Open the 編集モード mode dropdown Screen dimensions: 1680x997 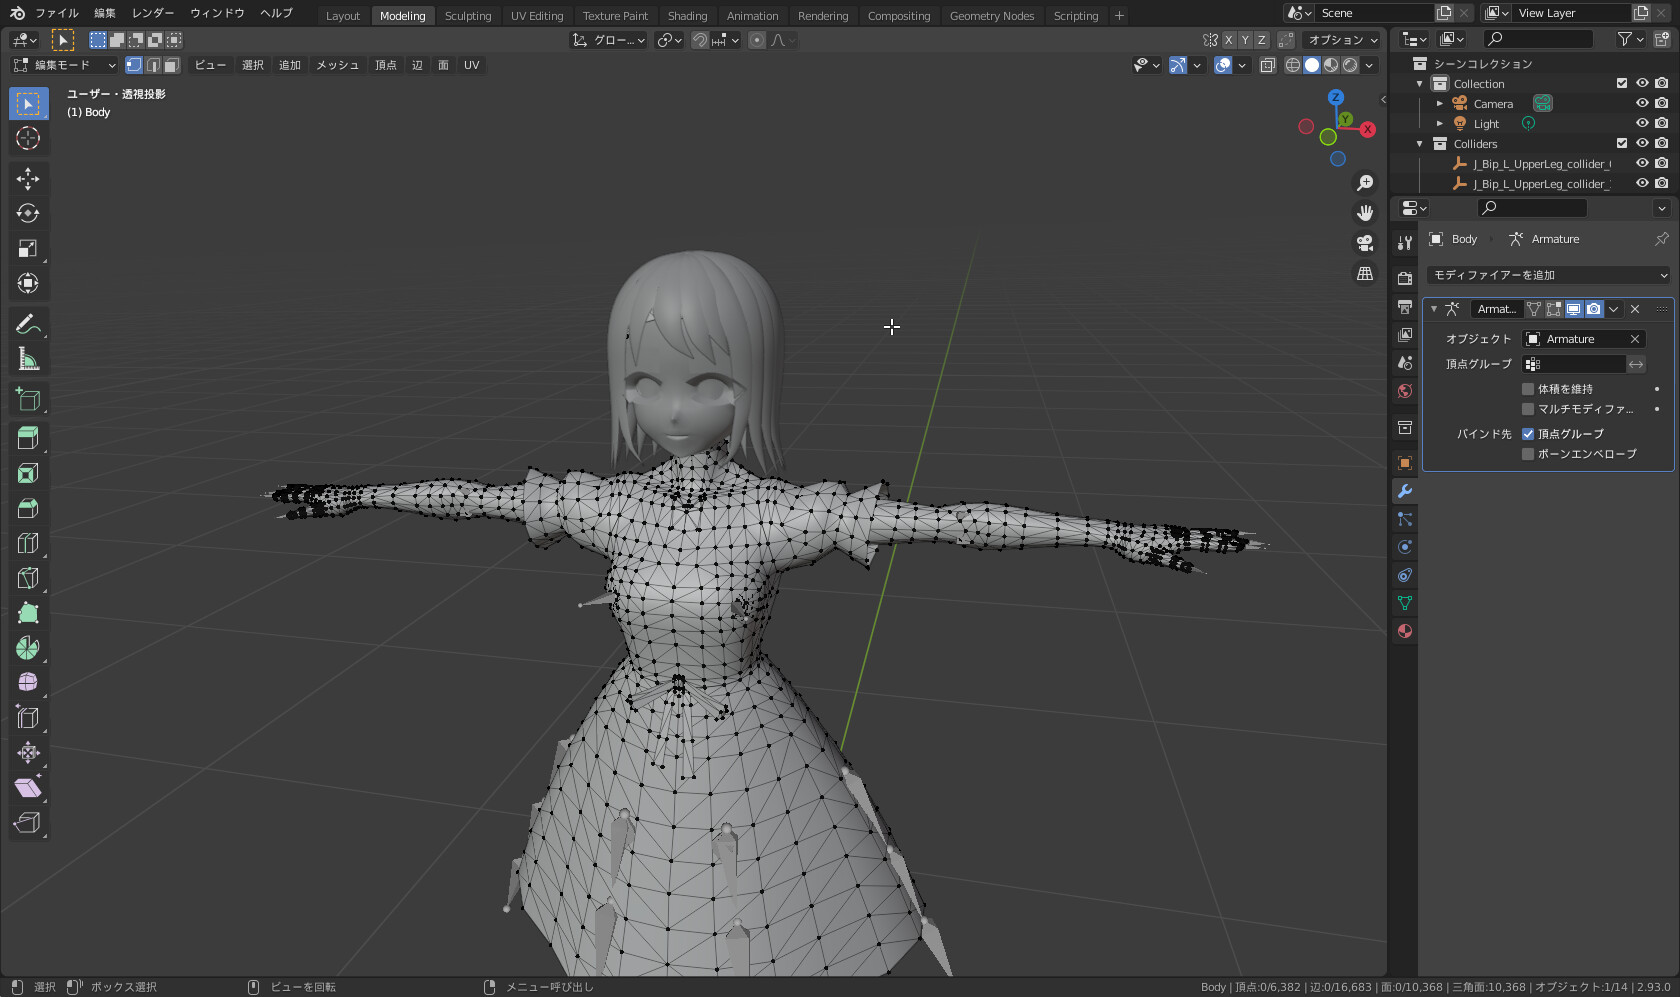click(64, 65)
